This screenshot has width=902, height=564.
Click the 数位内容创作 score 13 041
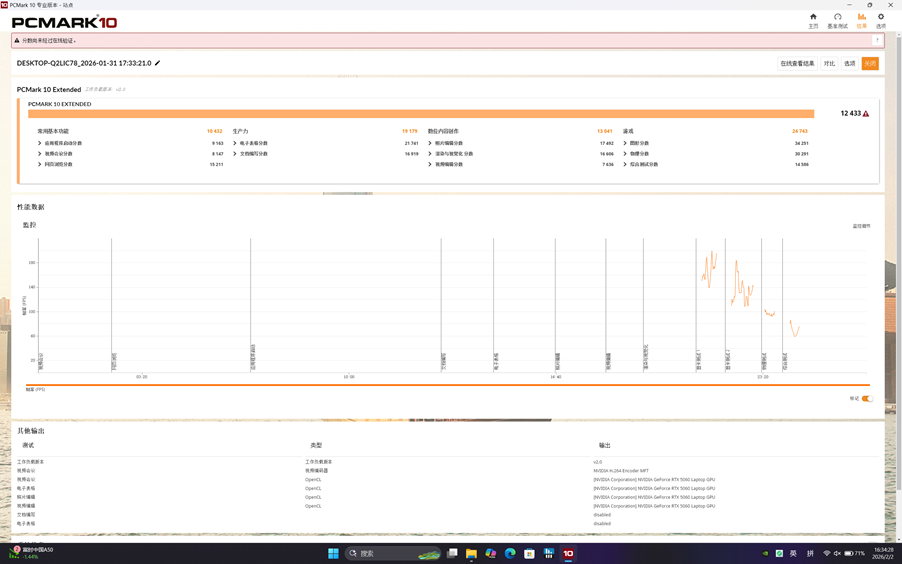pos(605,131)
